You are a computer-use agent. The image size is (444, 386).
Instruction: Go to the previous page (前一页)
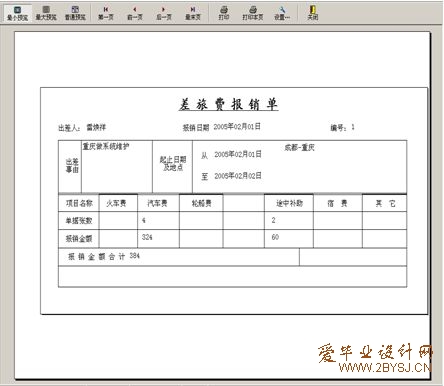click(x=135, y=13)
